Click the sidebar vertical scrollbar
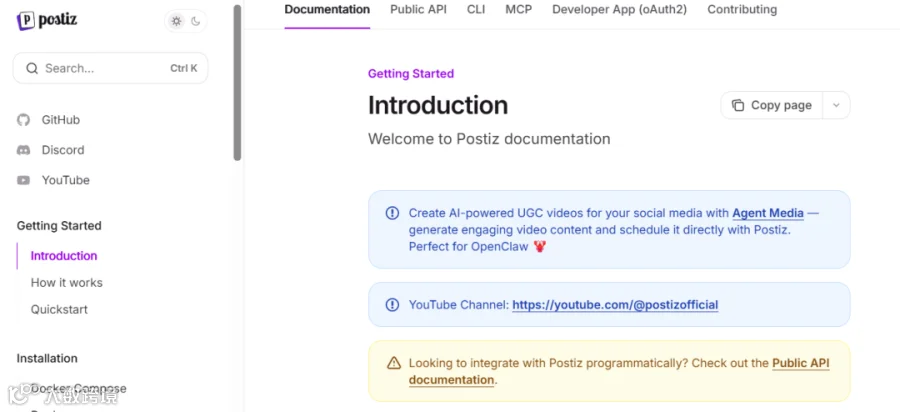The width and height of the screenshot is (900, 412). pos(237,83)
